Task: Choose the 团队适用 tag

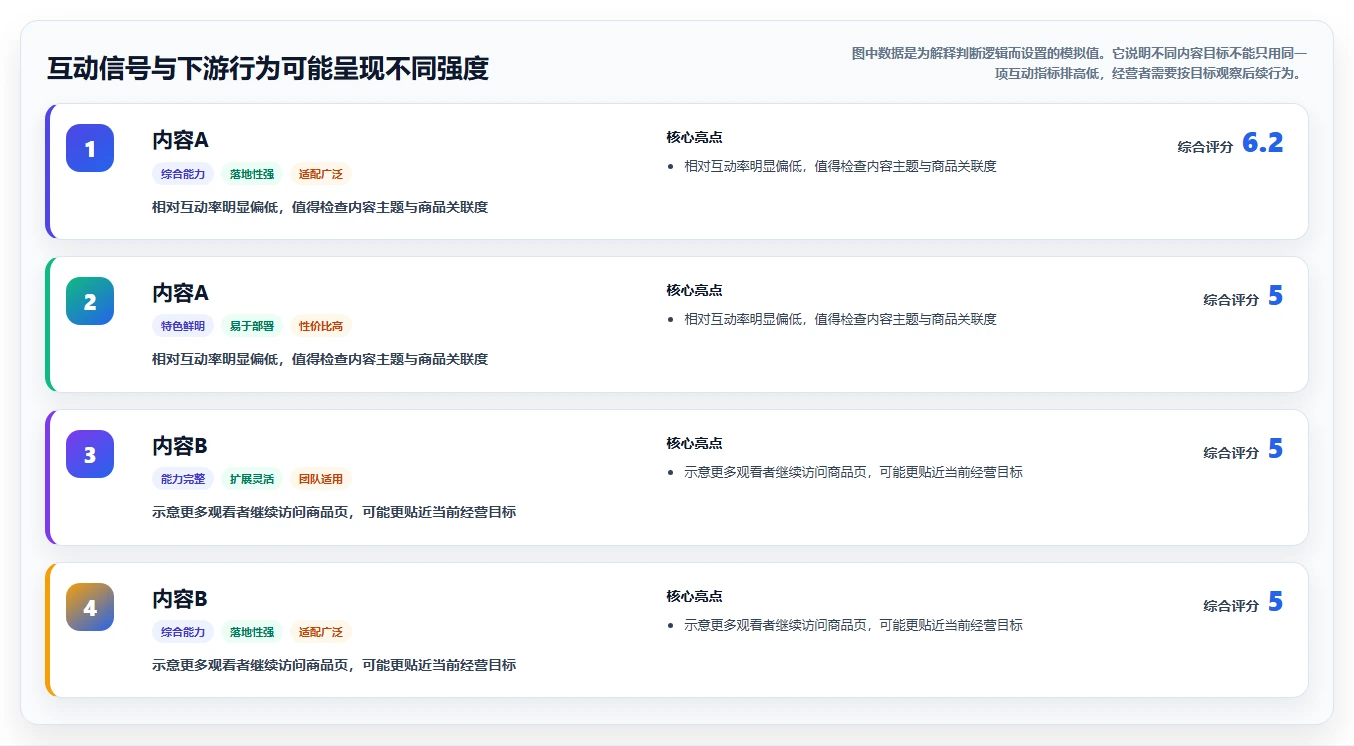Action: tap(321, 479)
